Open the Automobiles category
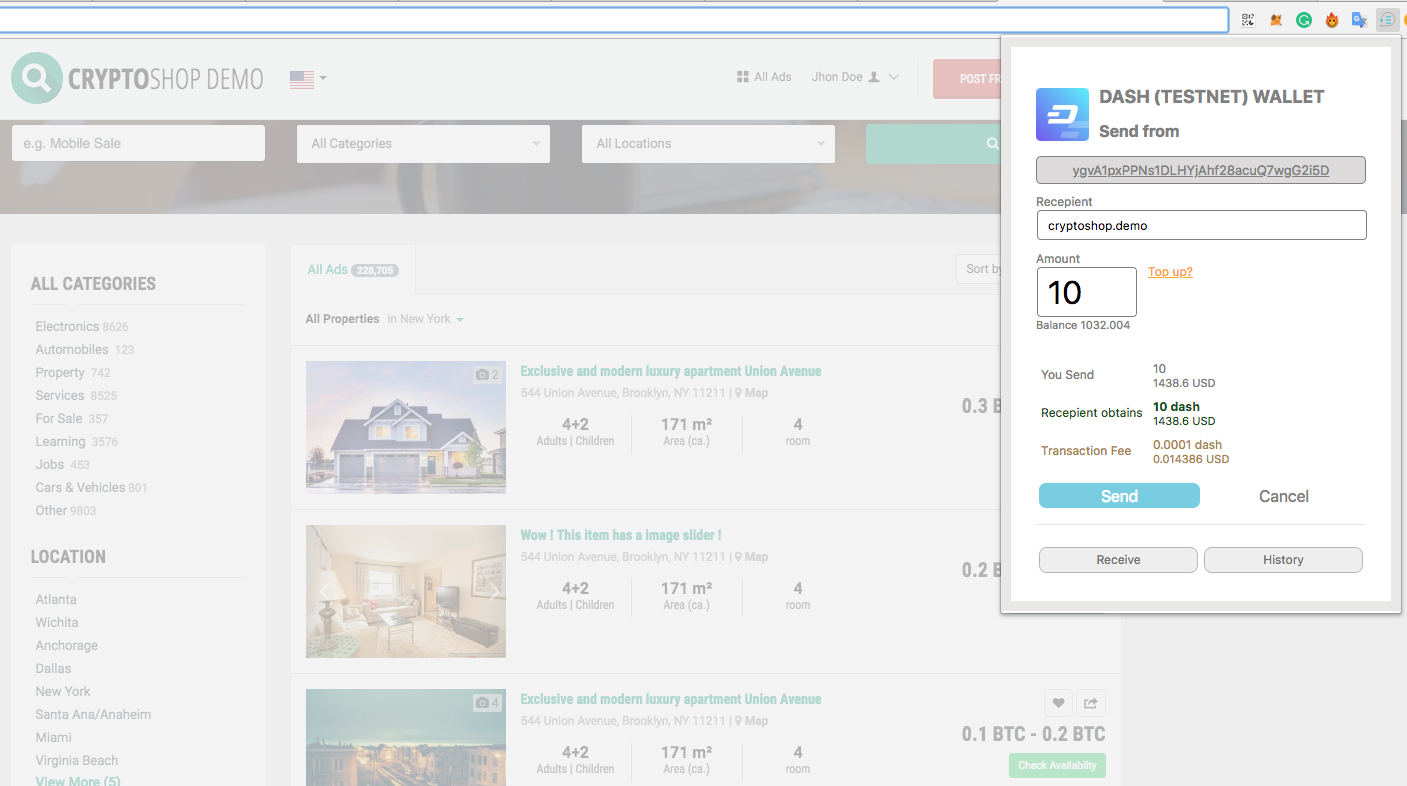Image resolution: width=1407 pixels, height=786 pixels. point(72,349)
